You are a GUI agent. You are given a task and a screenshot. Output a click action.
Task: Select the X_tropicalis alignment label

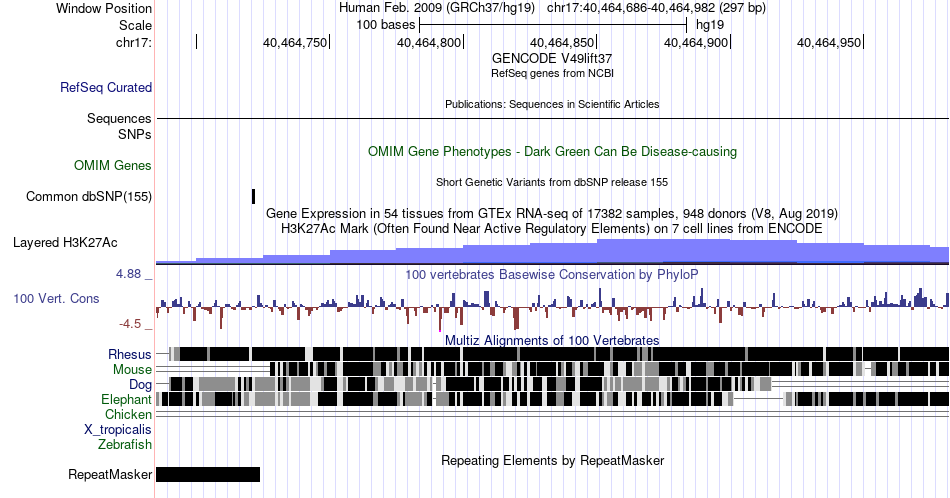[118, 430]
